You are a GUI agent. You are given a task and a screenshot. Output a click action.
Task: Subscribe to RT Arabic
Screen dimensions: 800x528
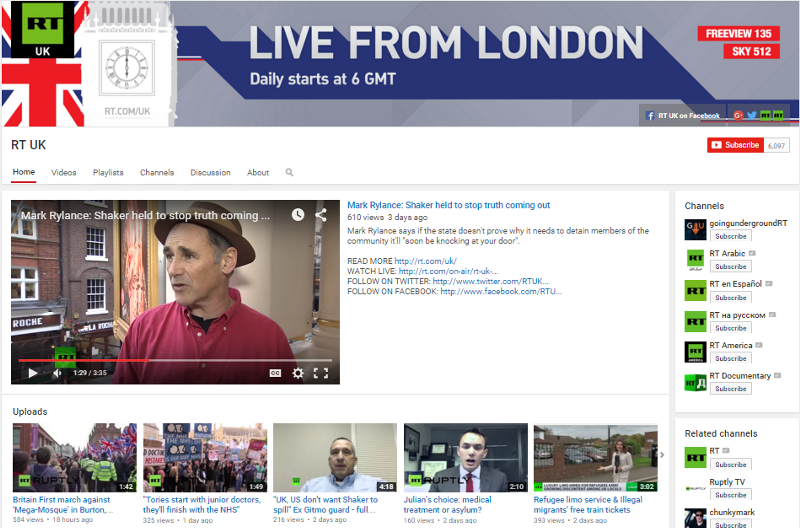731,266
